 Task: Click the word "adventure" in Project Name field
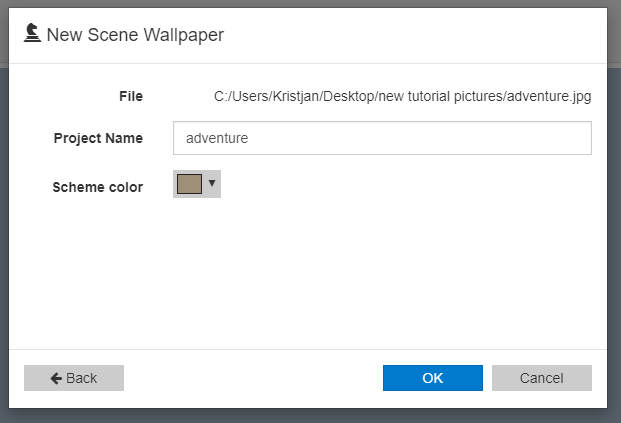217,139
